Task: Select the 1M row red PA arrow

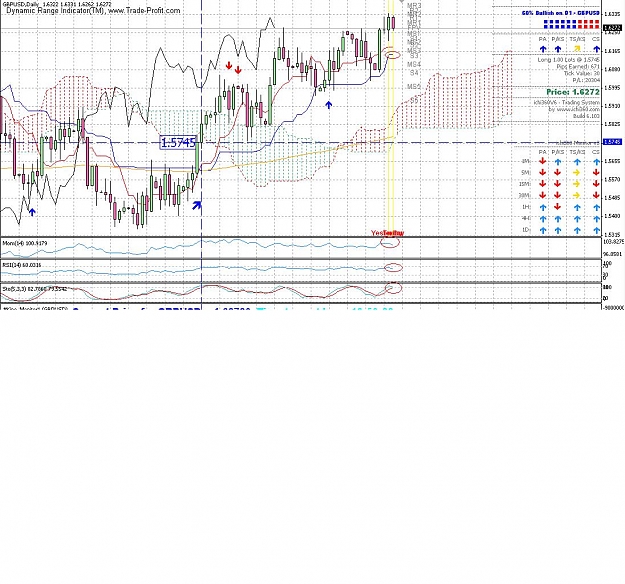Action: click(x=542, y=162)
